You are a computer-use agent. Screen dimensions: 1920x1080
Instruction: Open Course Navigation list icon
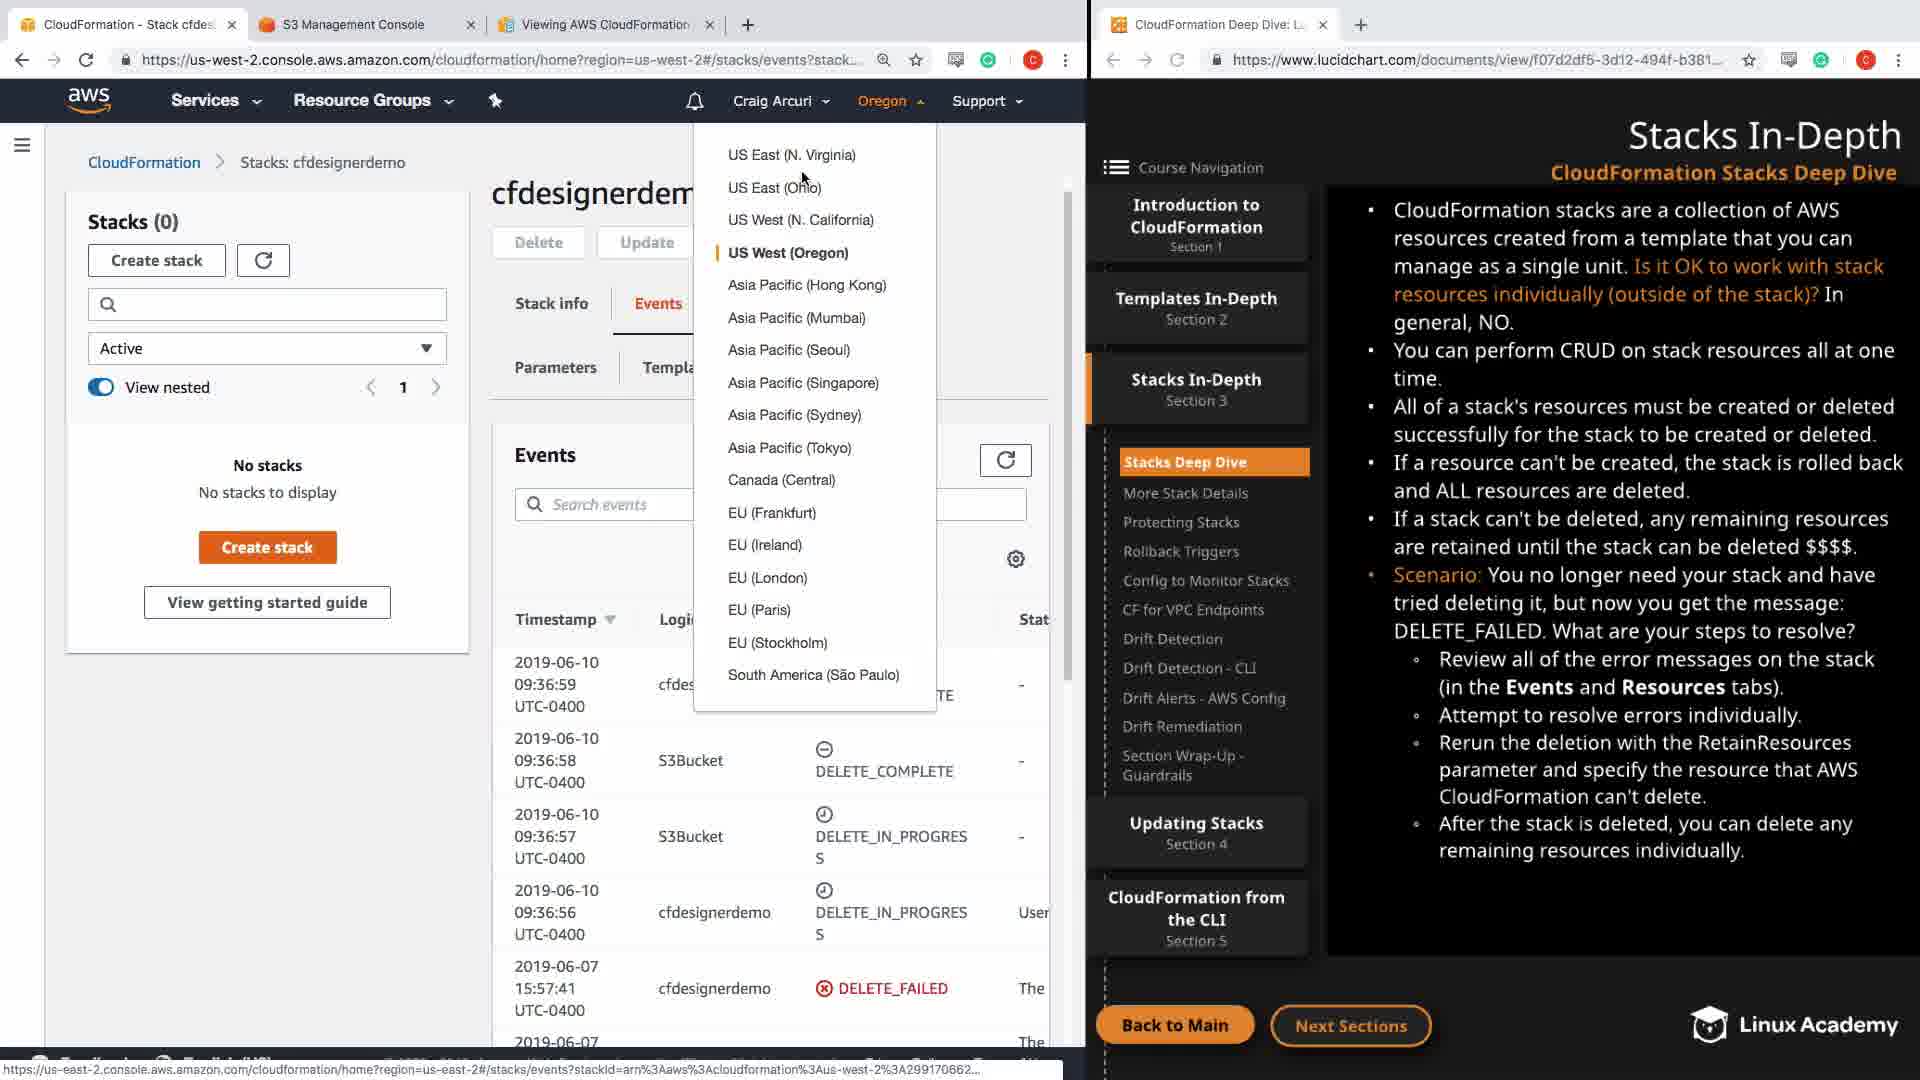point(1116,168)
